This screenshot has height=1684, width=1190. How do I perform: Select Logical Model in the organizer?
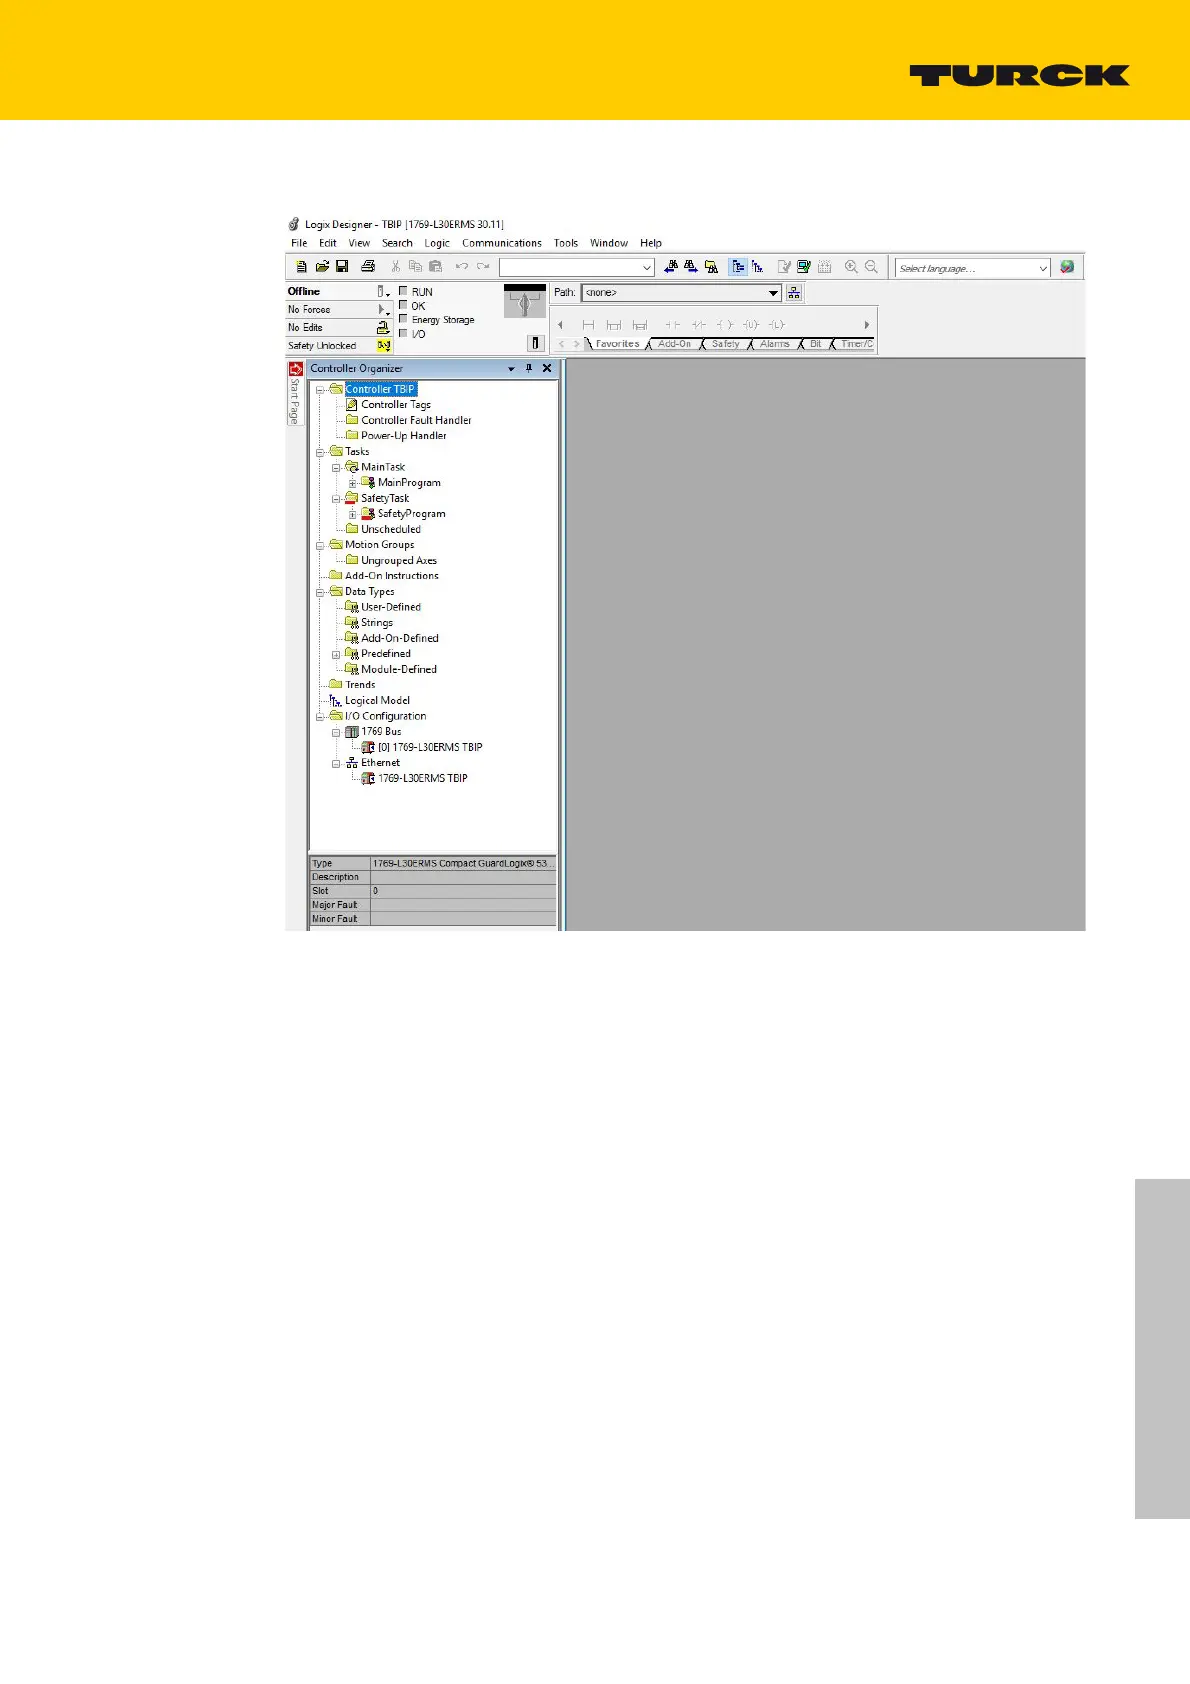(377, 701)
